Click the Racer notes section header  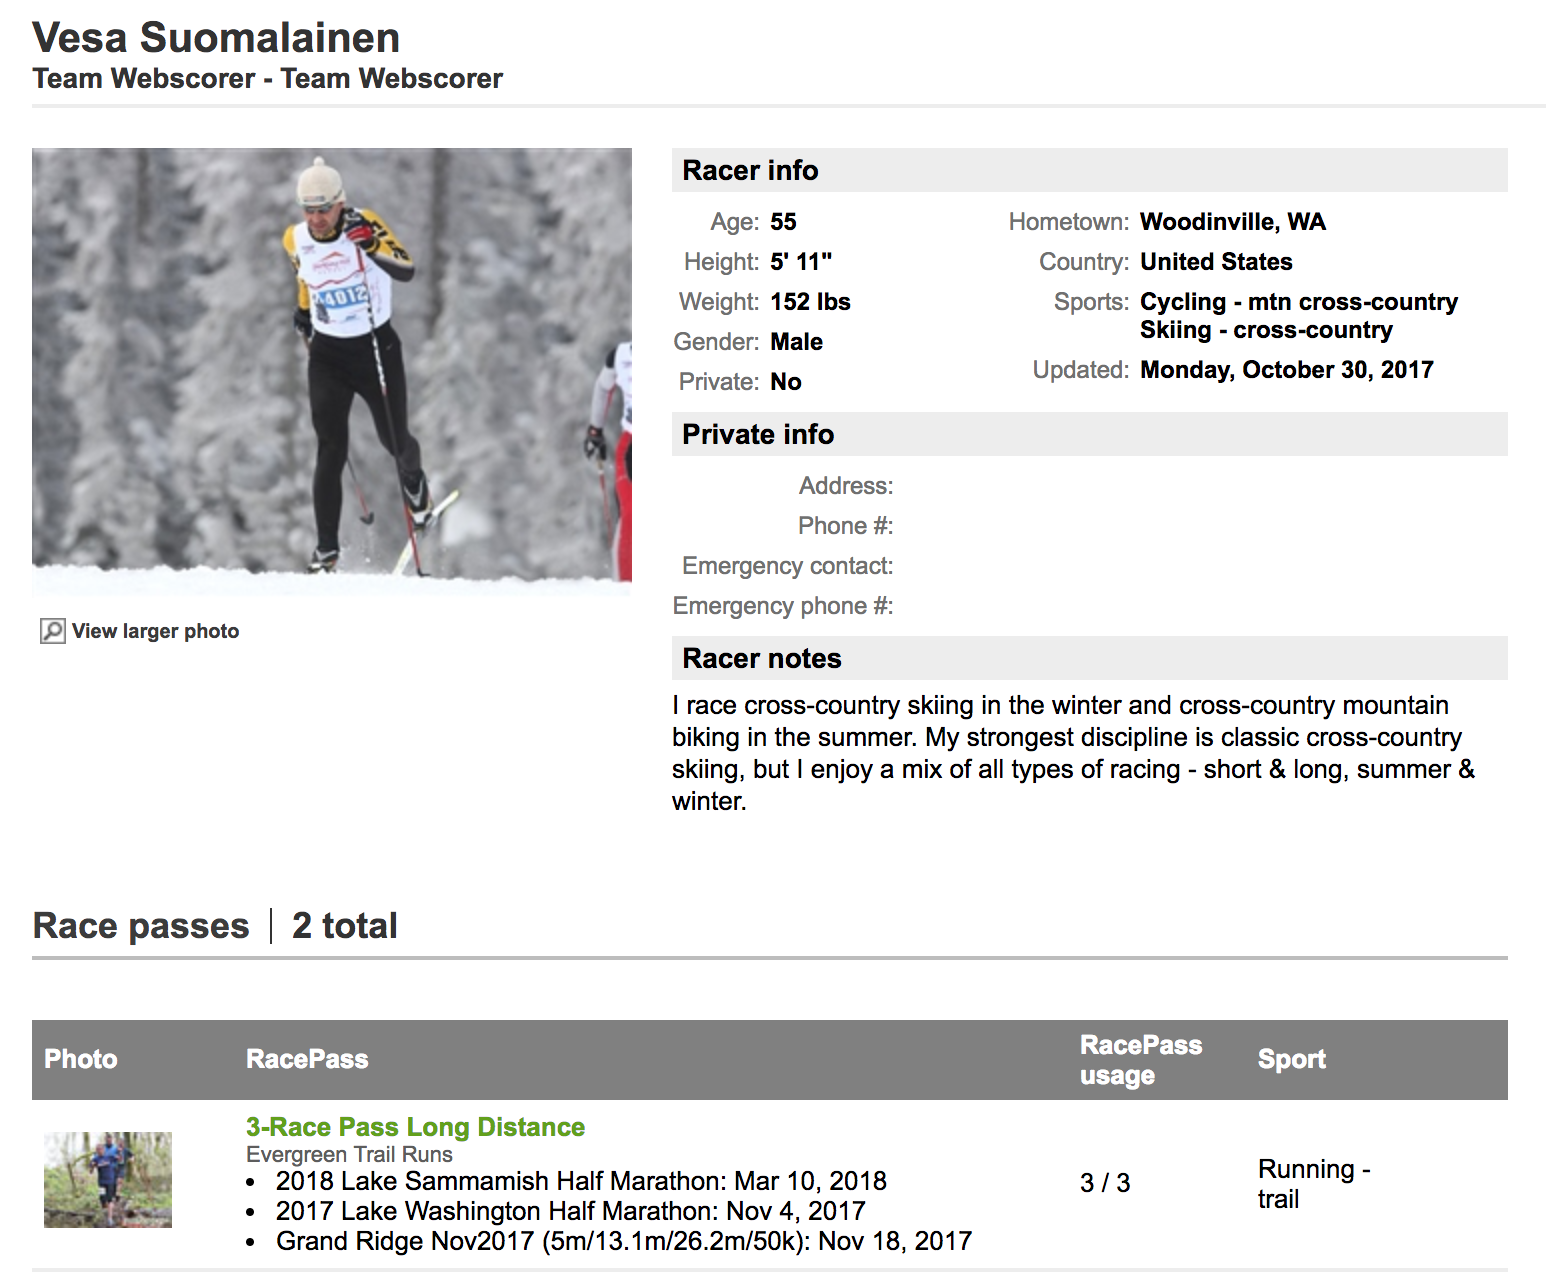[761, 658]
